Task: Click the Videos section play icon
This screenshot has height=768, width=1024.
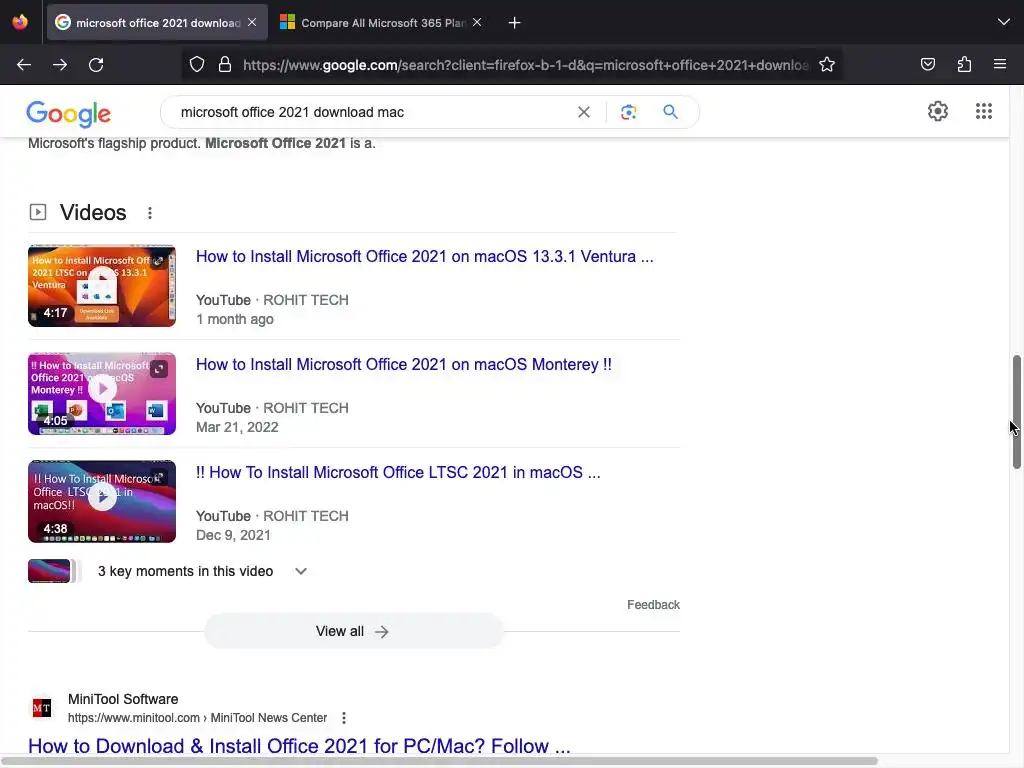Action: tap(38, 212)
